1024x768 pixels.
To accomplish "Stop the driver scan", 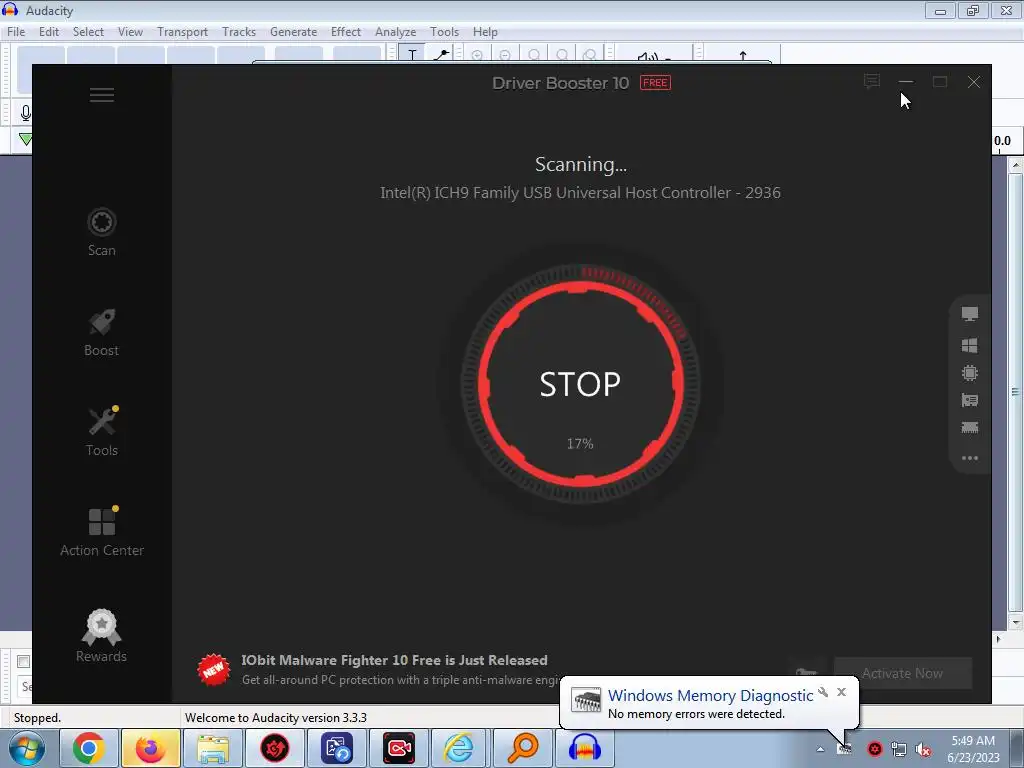I will [581, 384].
